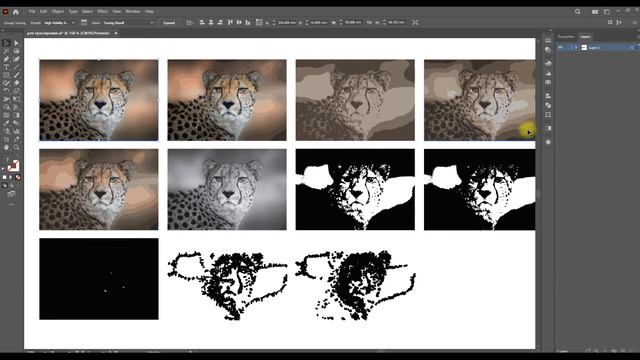Image resolution: width=640 pixels, height=360 pixels.
Task: Open the View Tracing Result dropdown
Action: (128, 23)
